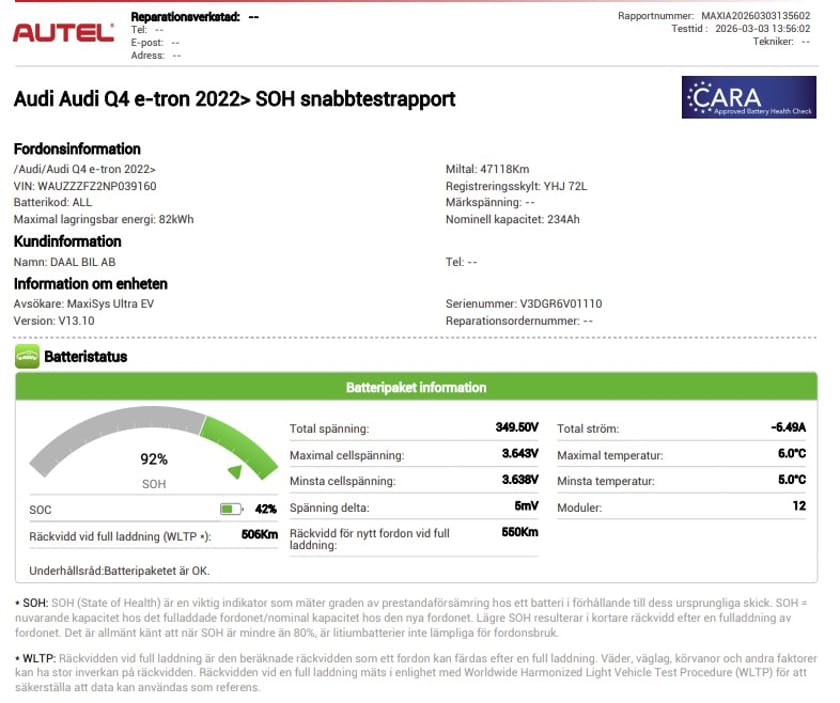Click the Tekniker field
The width and height of the screenshot is (840, 703).
click(x=781, y=41)
